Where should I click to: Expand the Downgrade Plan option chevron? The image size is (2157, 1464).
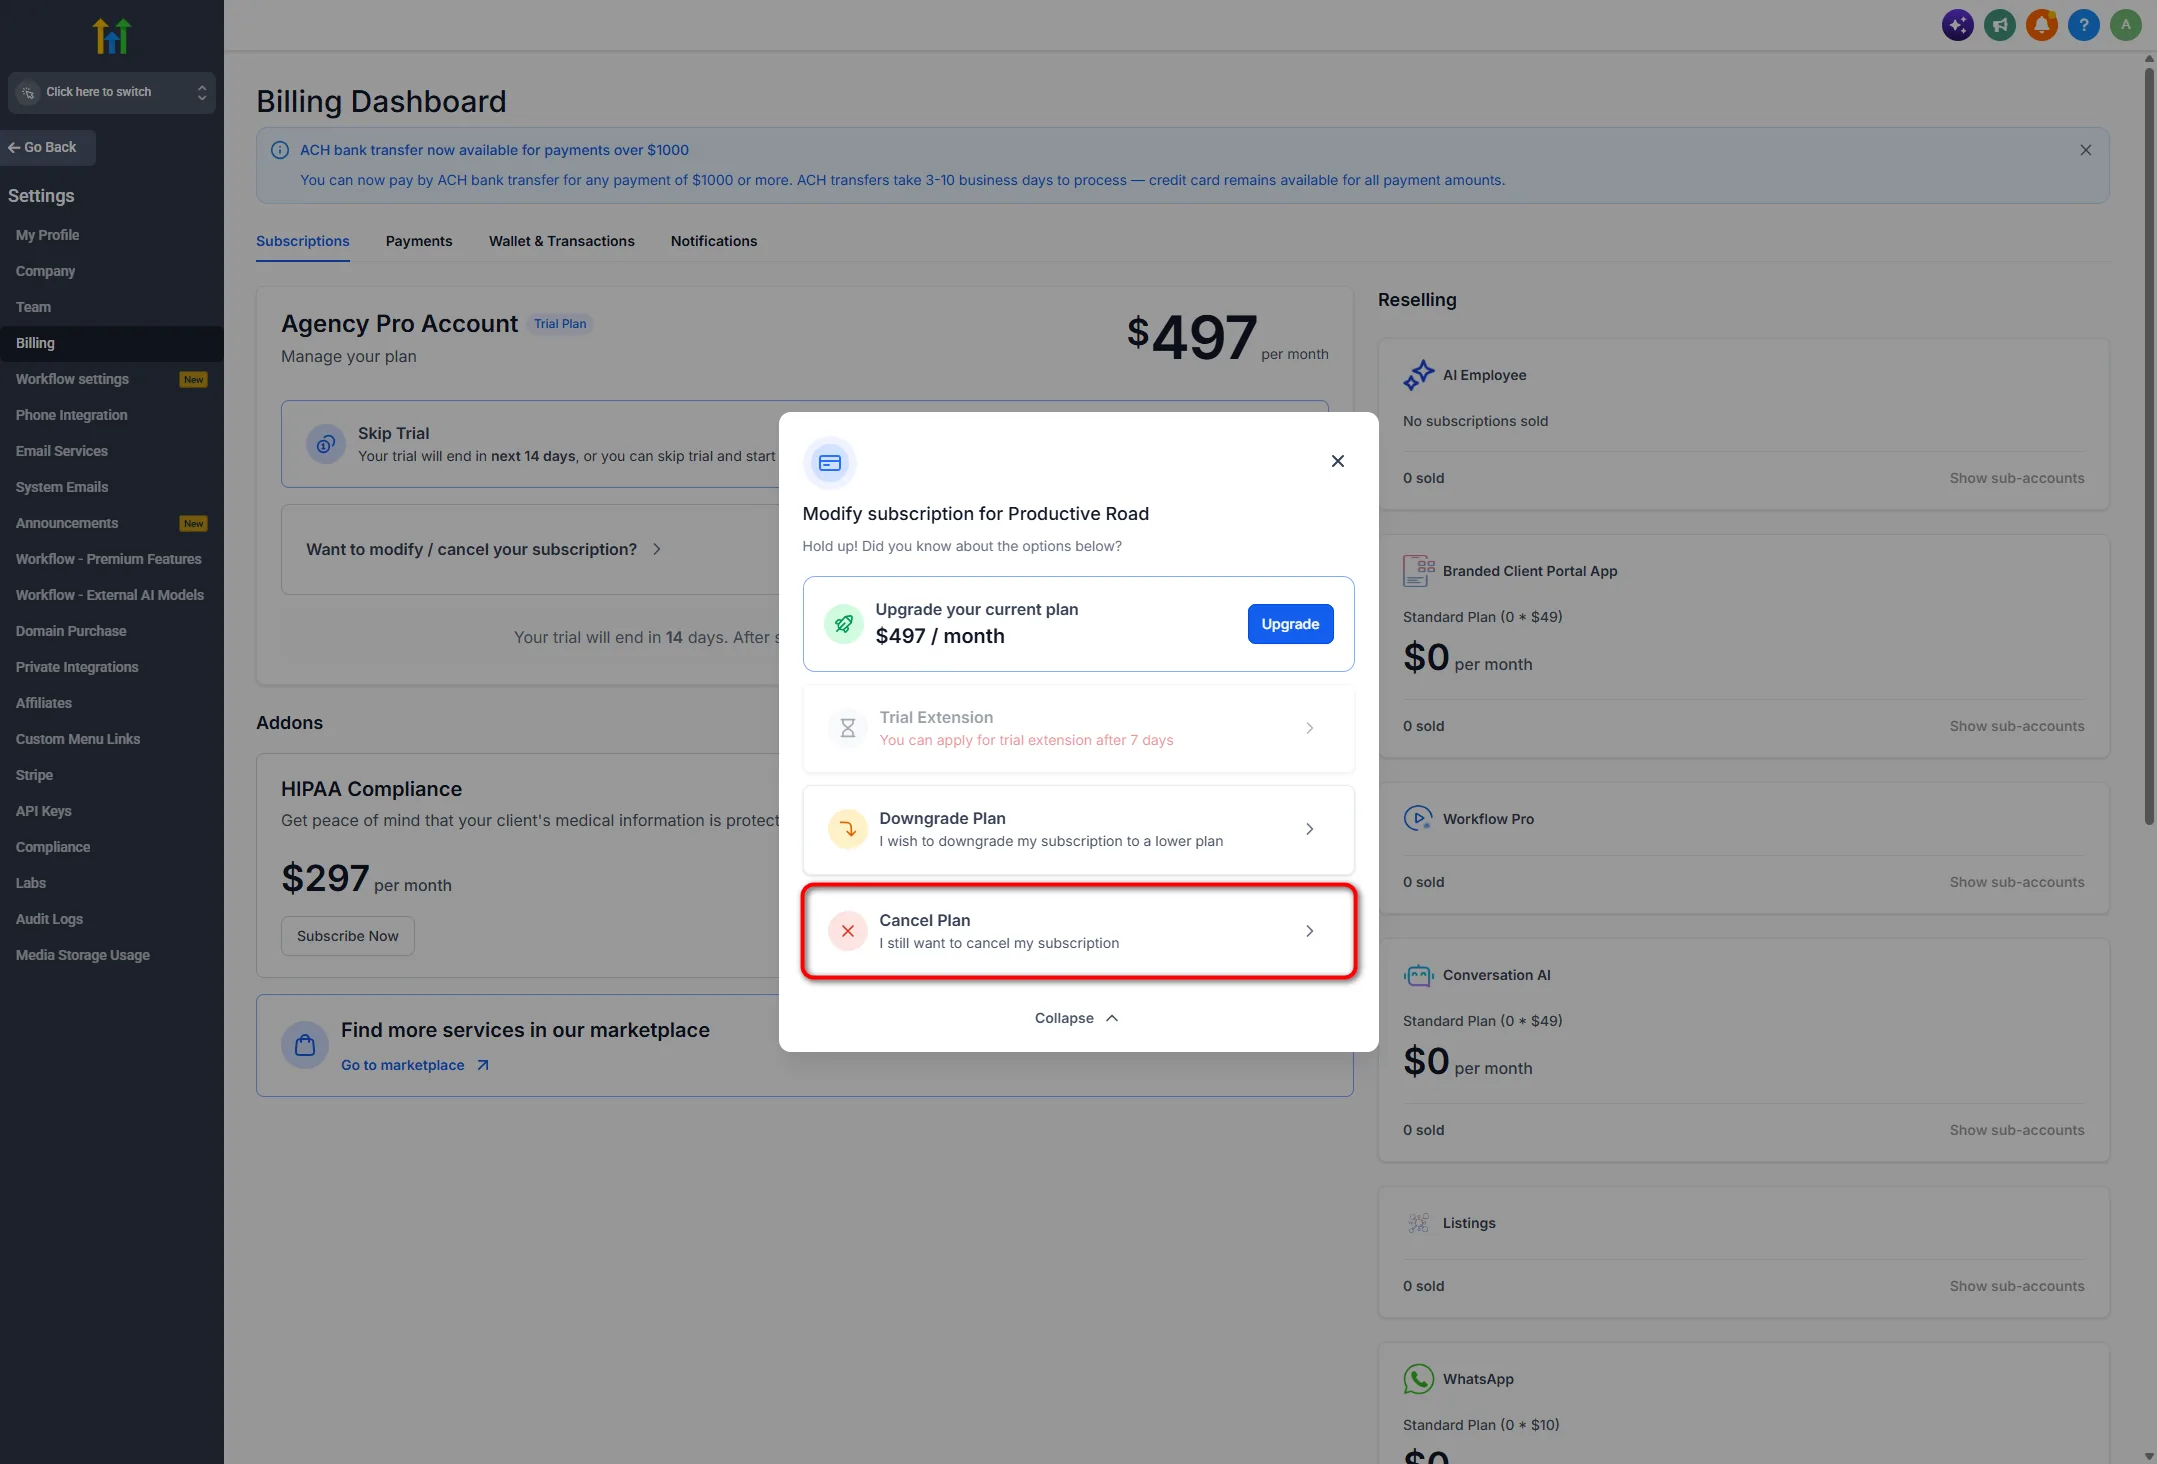click(1309, 829)
